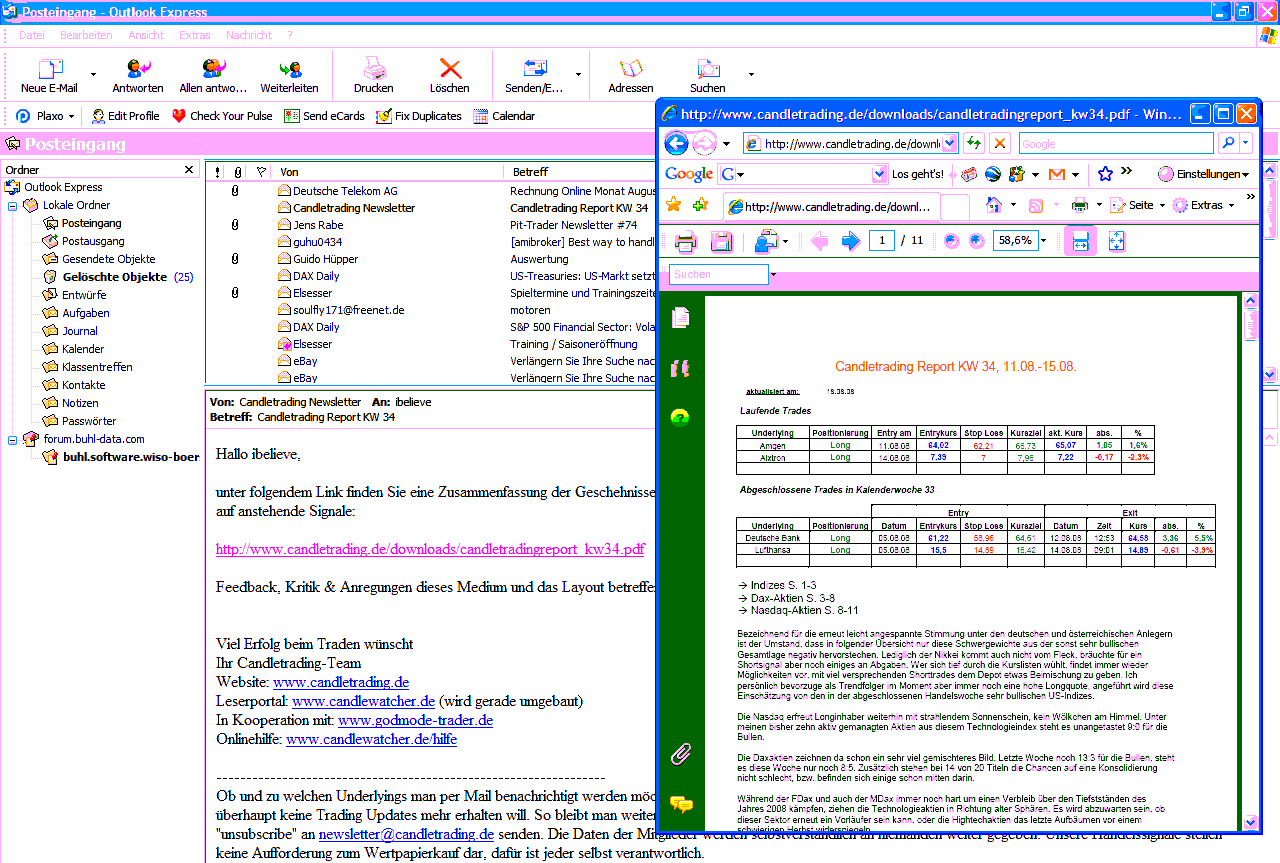Open the Ansicht menu
Screen dimensions: 1280x863
coord(146,35)
